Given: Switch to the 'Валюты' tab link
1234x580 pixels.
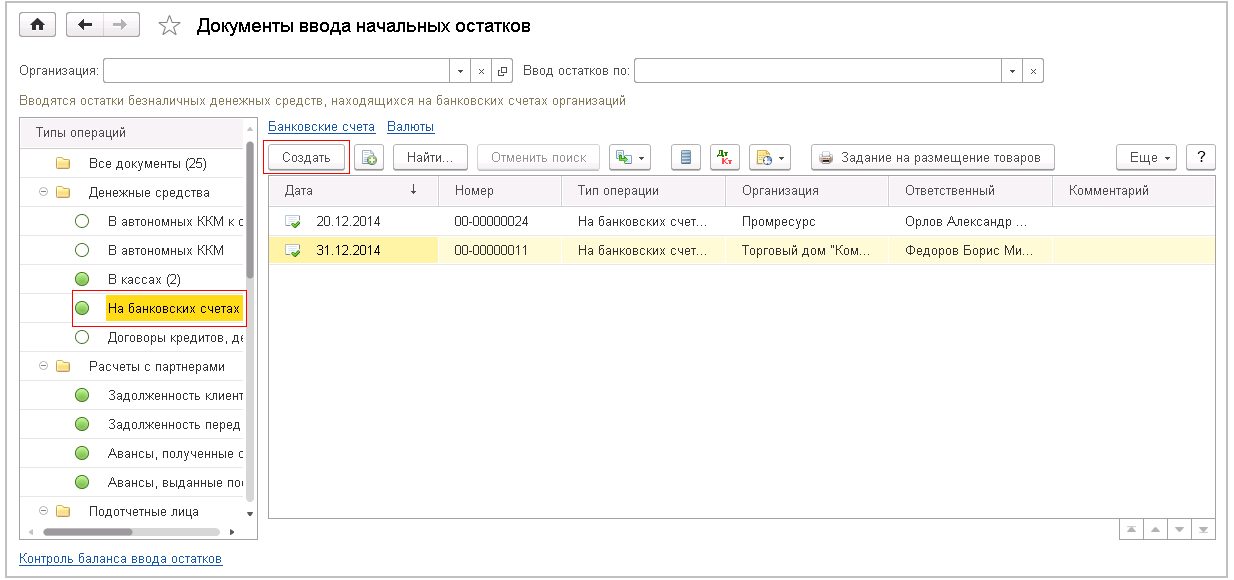Looking at the screenshot, I should pyautogui.click(x=410, y=127).
